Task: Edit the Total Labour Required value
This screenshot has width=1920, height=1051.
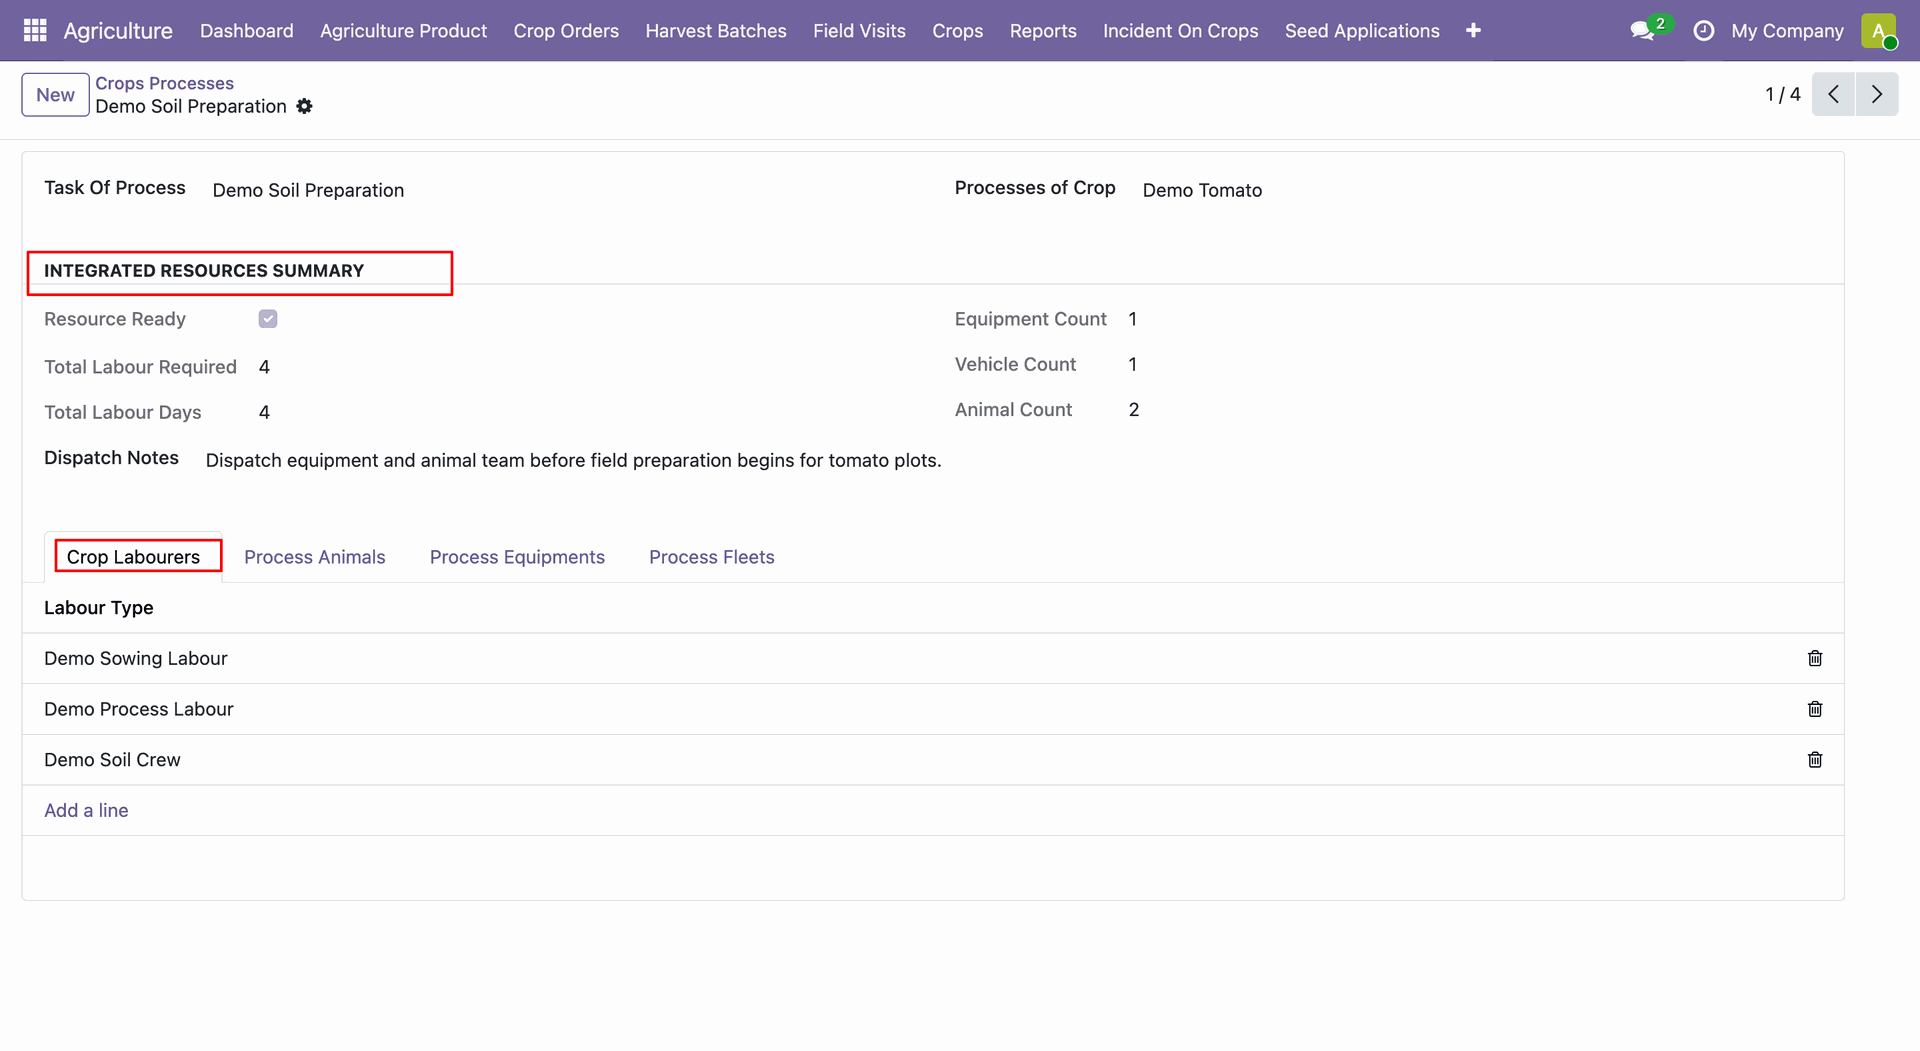Action: [x=264, y=367]
